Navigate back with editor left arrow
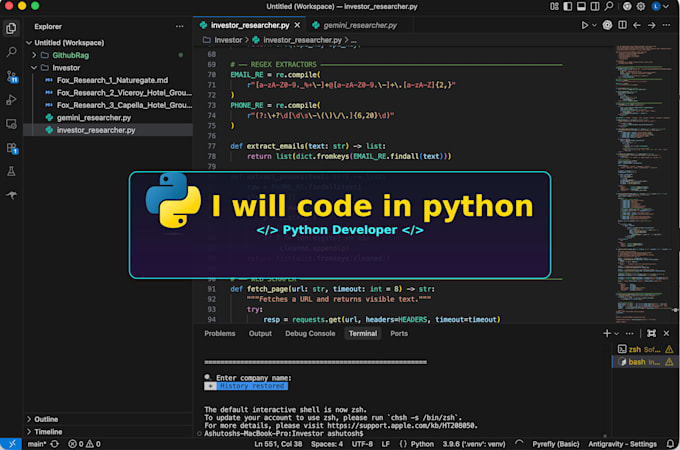The image size is (680, 450). click(637, 26)
